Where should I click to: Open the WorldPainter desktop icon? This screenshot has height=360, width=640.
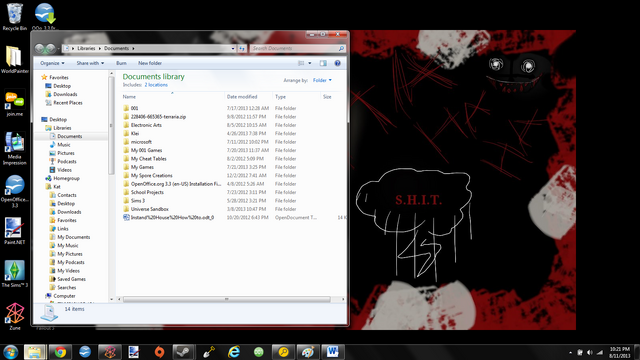click(15, 60)
